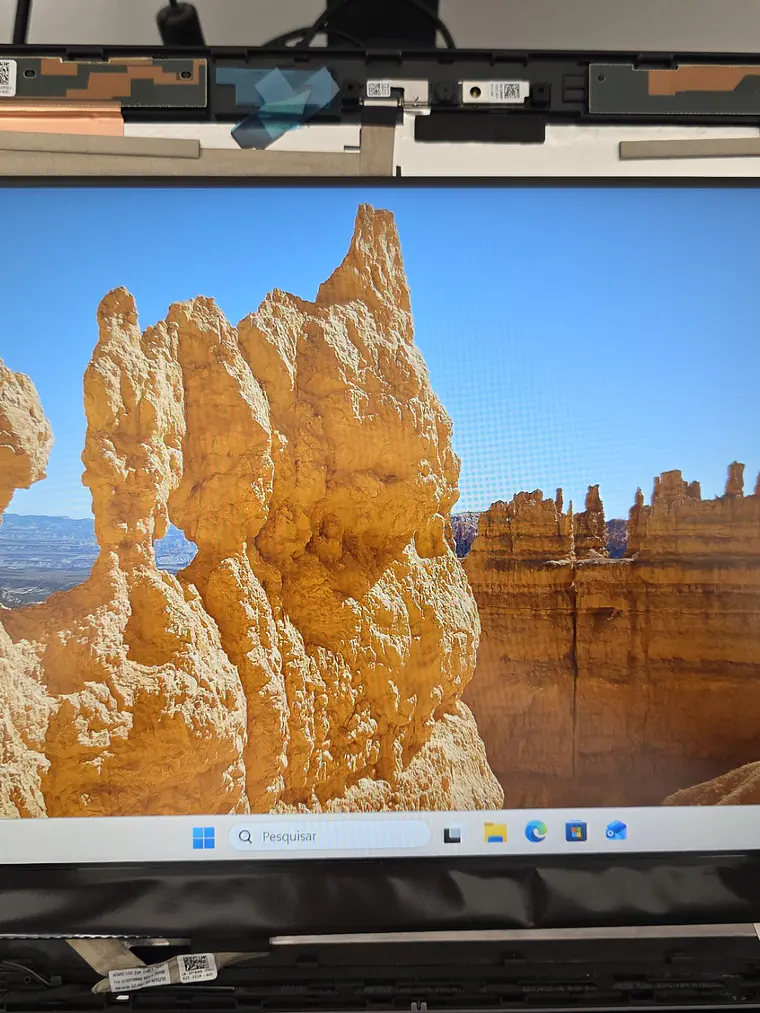Image resolution: width=760 pixels, height=1013 pixels.
Task: Click the Pesquisar search box
Action: (x=330, y=836)
